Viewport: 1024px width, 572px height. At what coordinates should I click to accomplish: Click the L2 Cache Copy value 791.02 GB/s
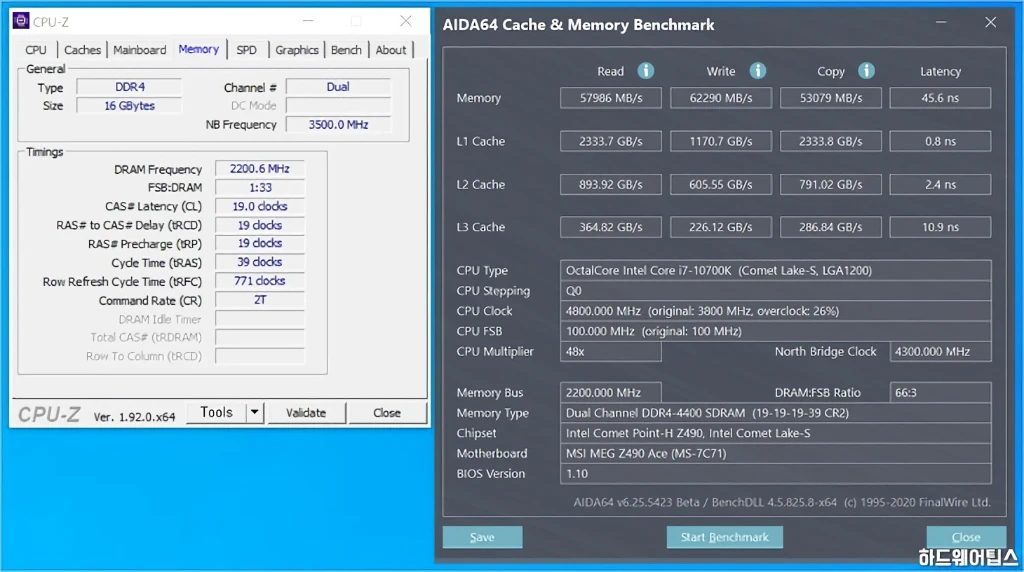[831, 184]
